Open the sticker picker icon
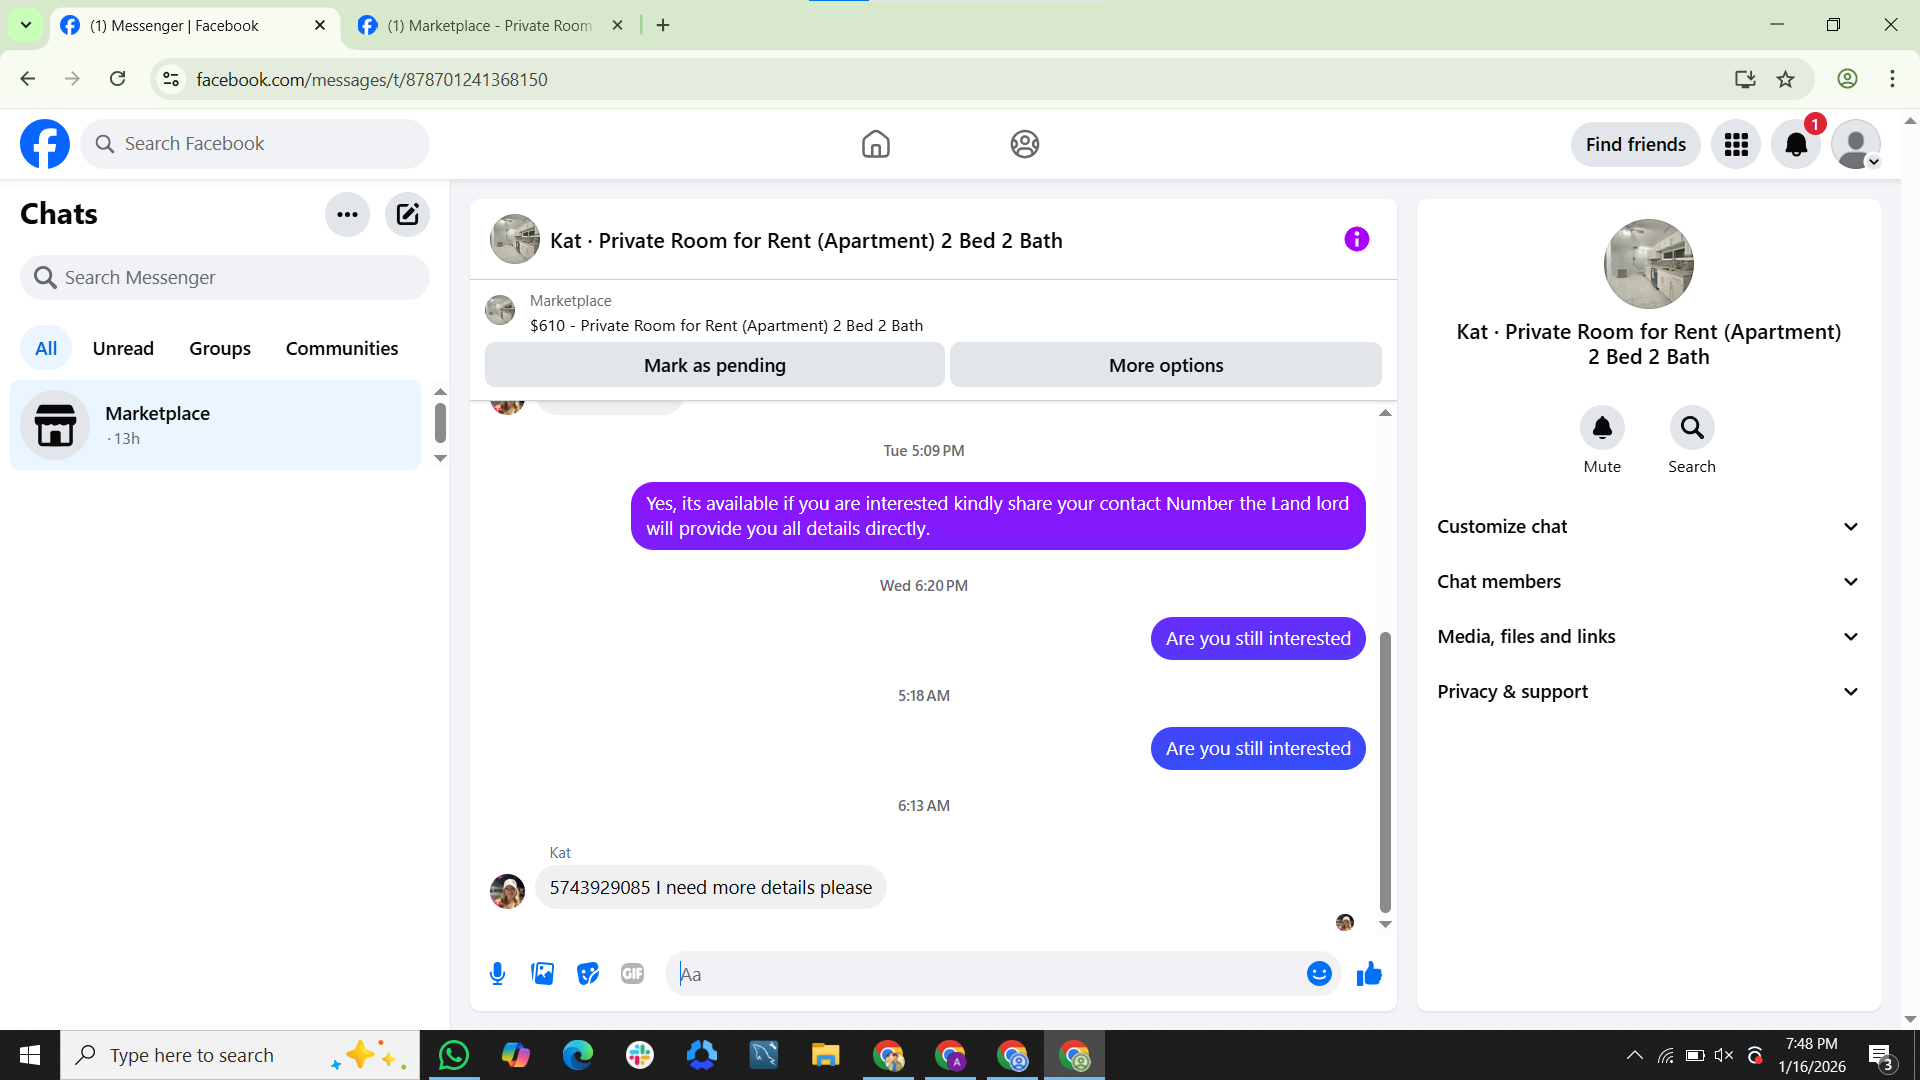 588,974
